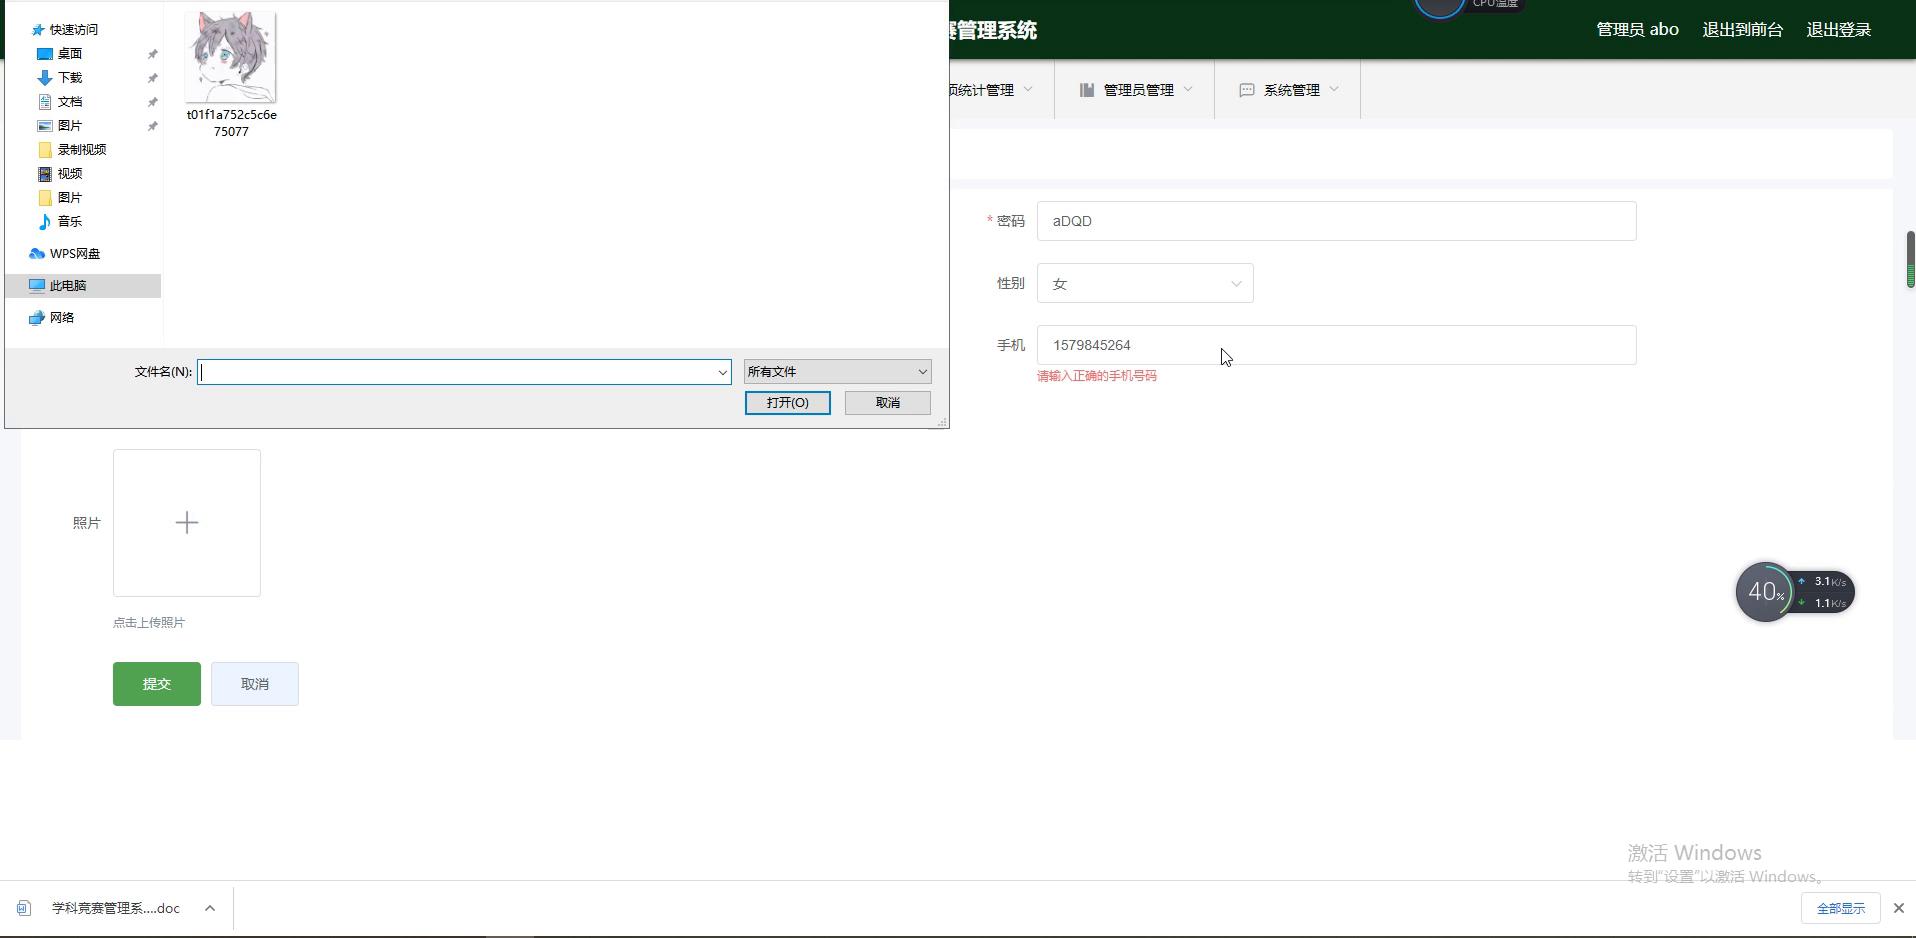Viewport: 1916px width, 938px height.
Task: Cancel the file selection dialog
Action: [x=887, y=403]
